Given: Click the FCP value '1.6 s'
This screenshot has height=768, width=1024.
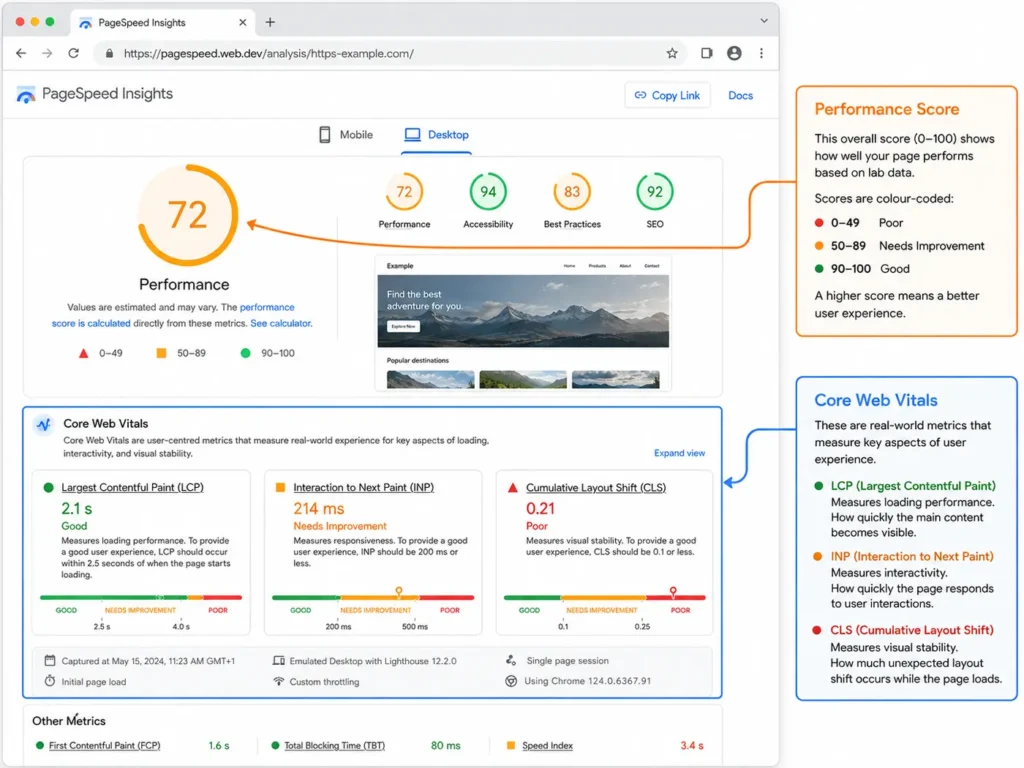Looking at the screenshot, I should tap(219, 745).
